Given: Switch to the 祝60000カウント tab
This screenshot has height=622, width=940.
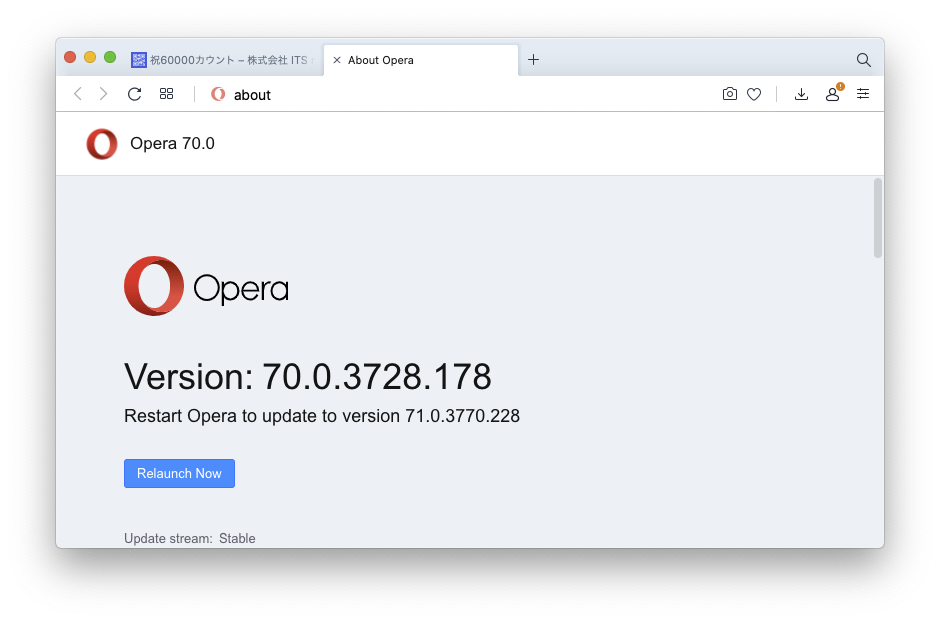Looking at the screenshot, I should tap(225, 60).
